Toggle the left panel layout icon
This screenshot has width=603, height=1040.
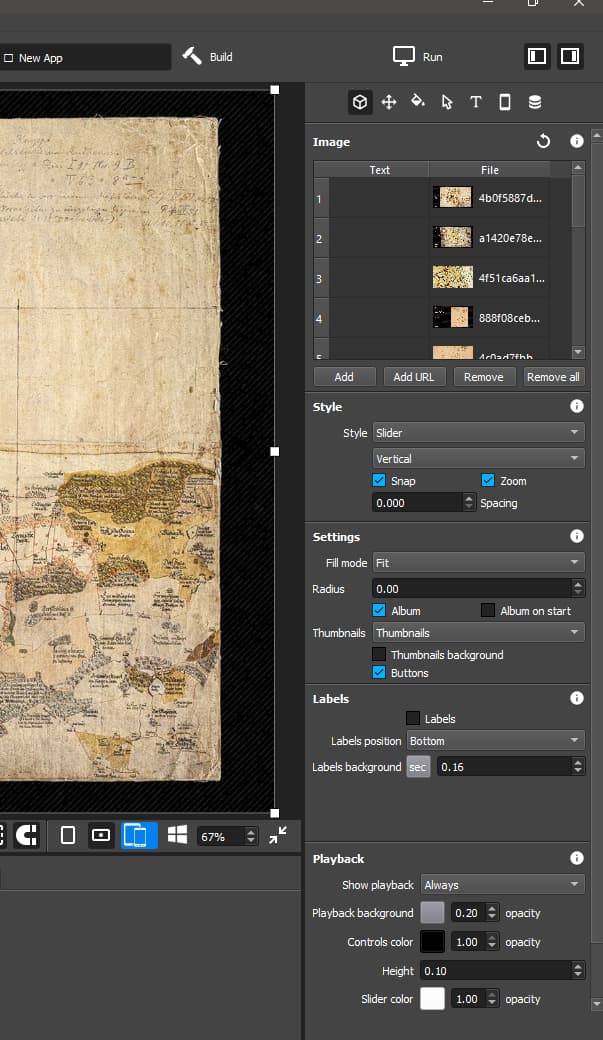point(537,56)
